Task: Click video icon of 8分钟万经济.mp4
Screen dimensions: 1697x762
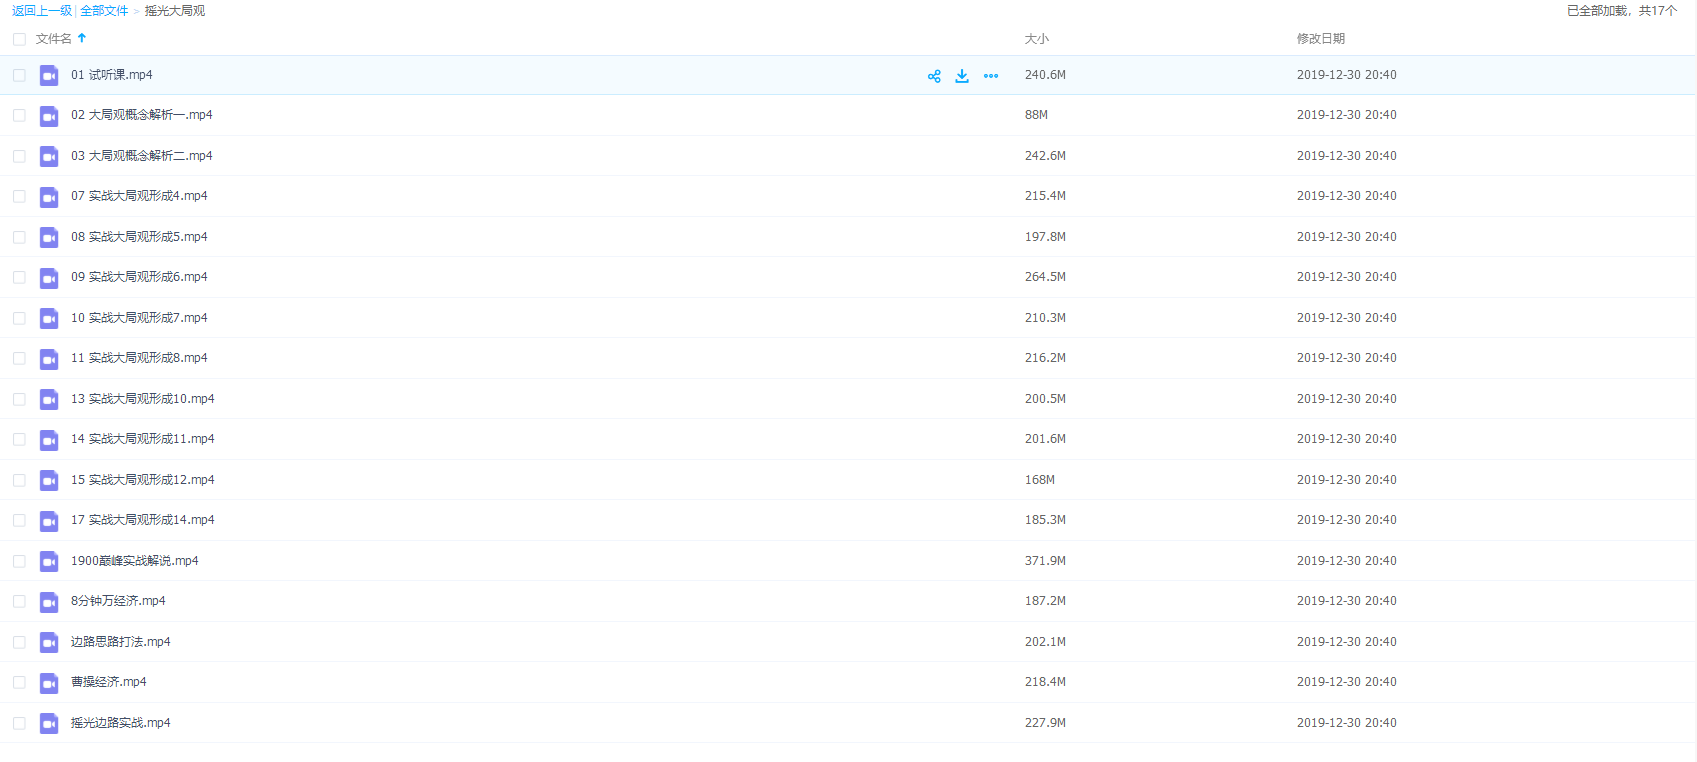Action: click(x=49, y=602)
